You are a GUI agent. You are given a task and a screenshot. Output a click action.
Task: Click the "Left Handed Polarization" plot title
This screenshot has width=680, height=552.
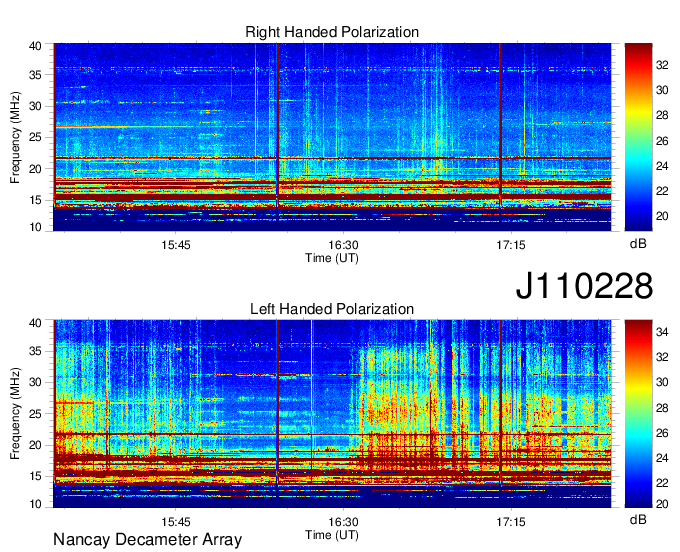click(x=332, y=309)
